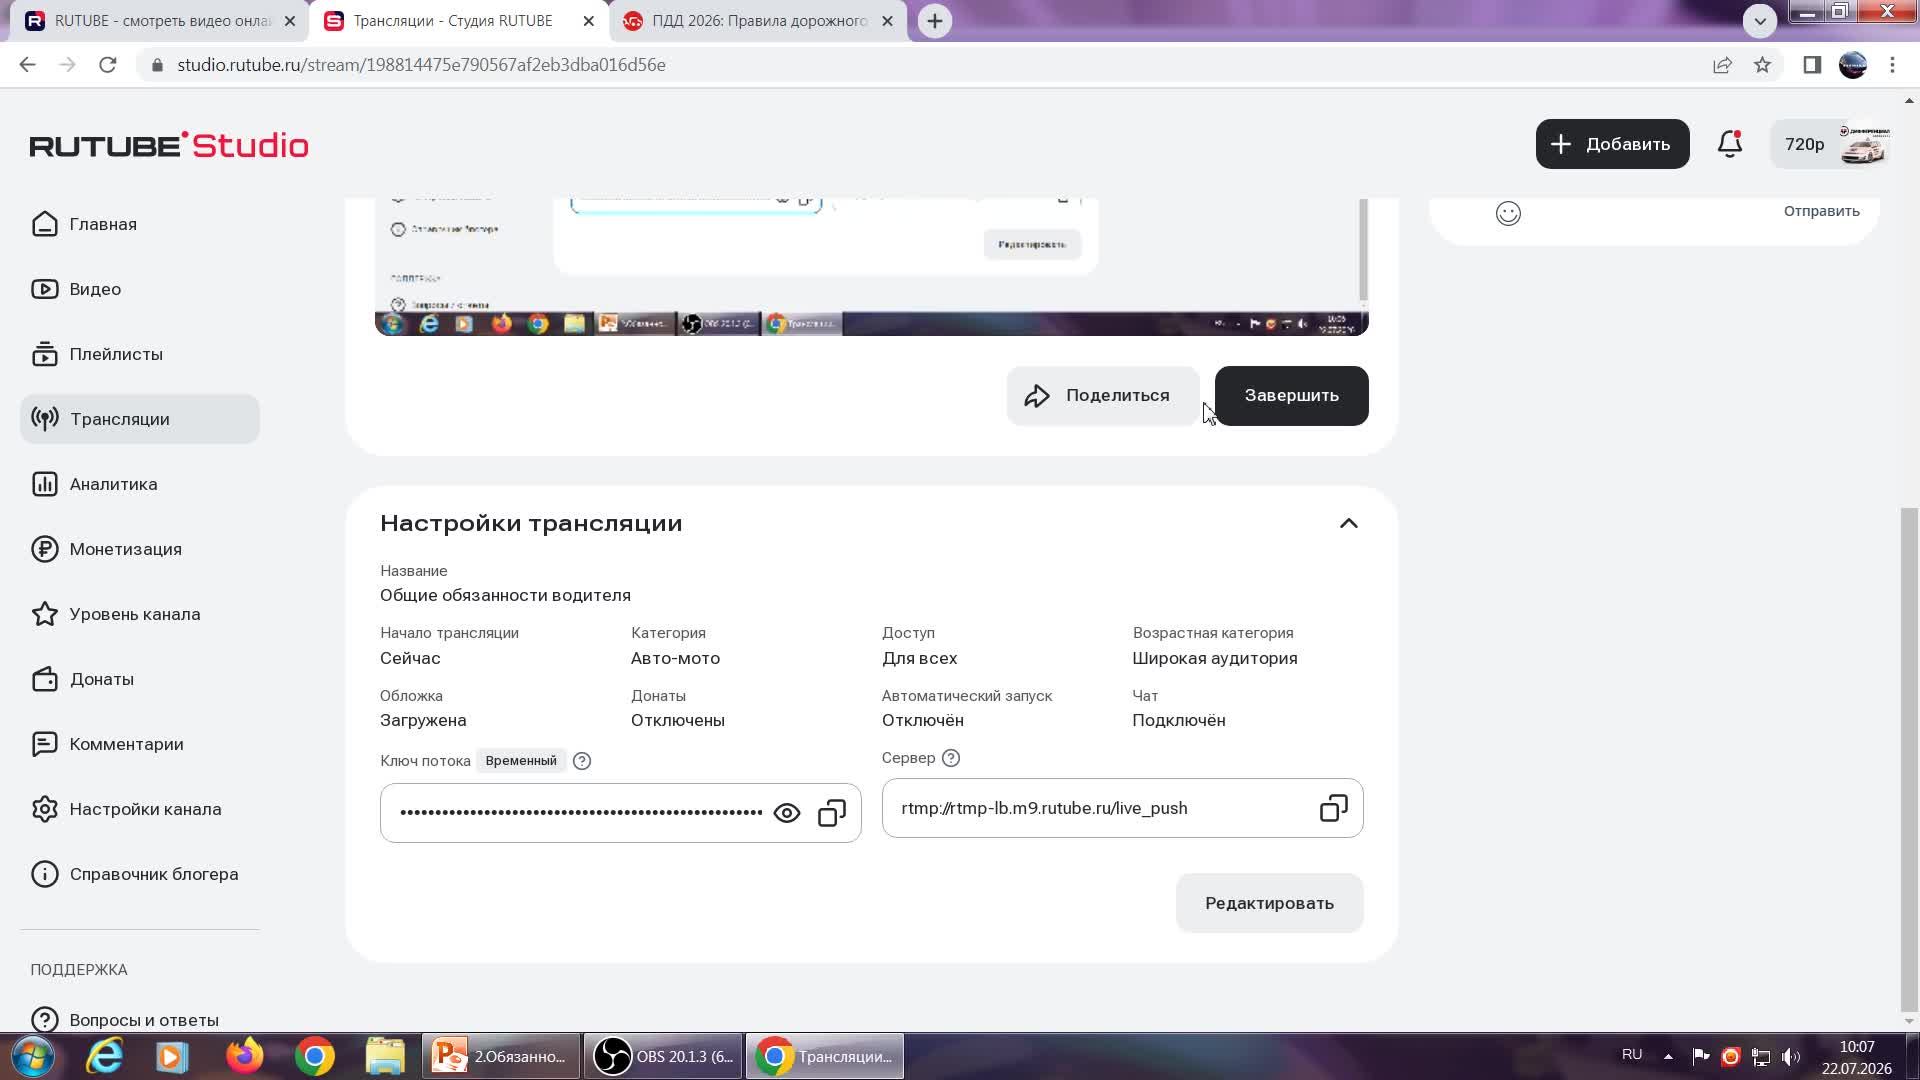Open the pinned Chrome taskbar icon

click(x=314, y=1057)
